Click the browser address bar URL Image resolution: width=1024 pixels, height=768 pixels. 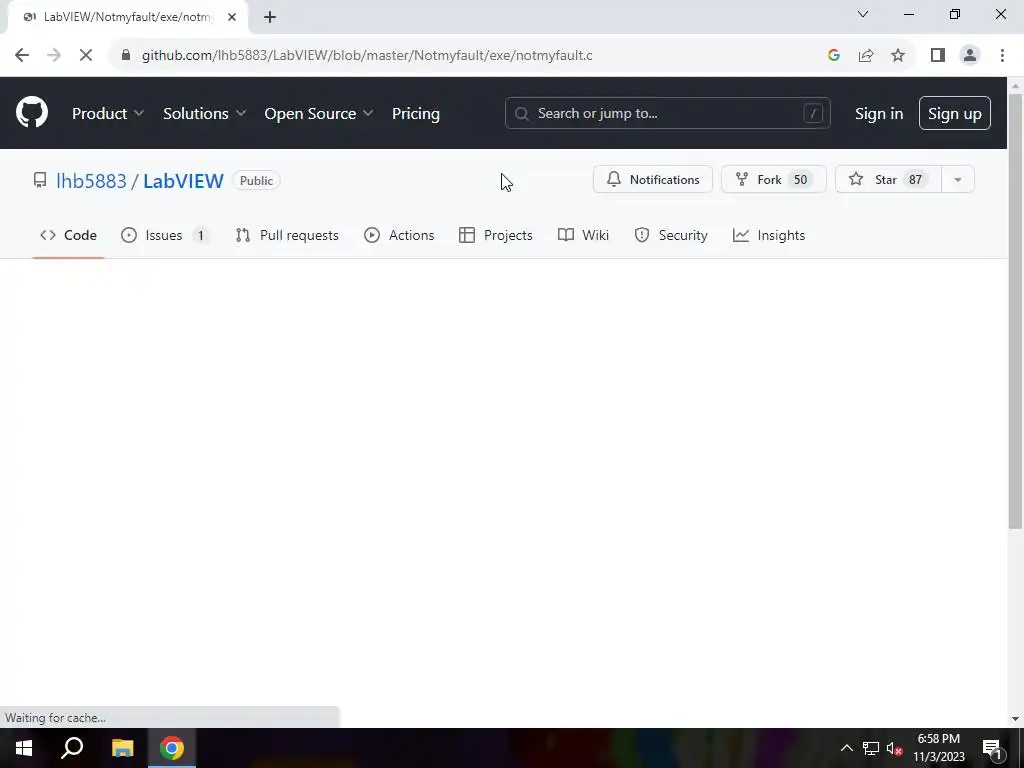tap(367, 56)
